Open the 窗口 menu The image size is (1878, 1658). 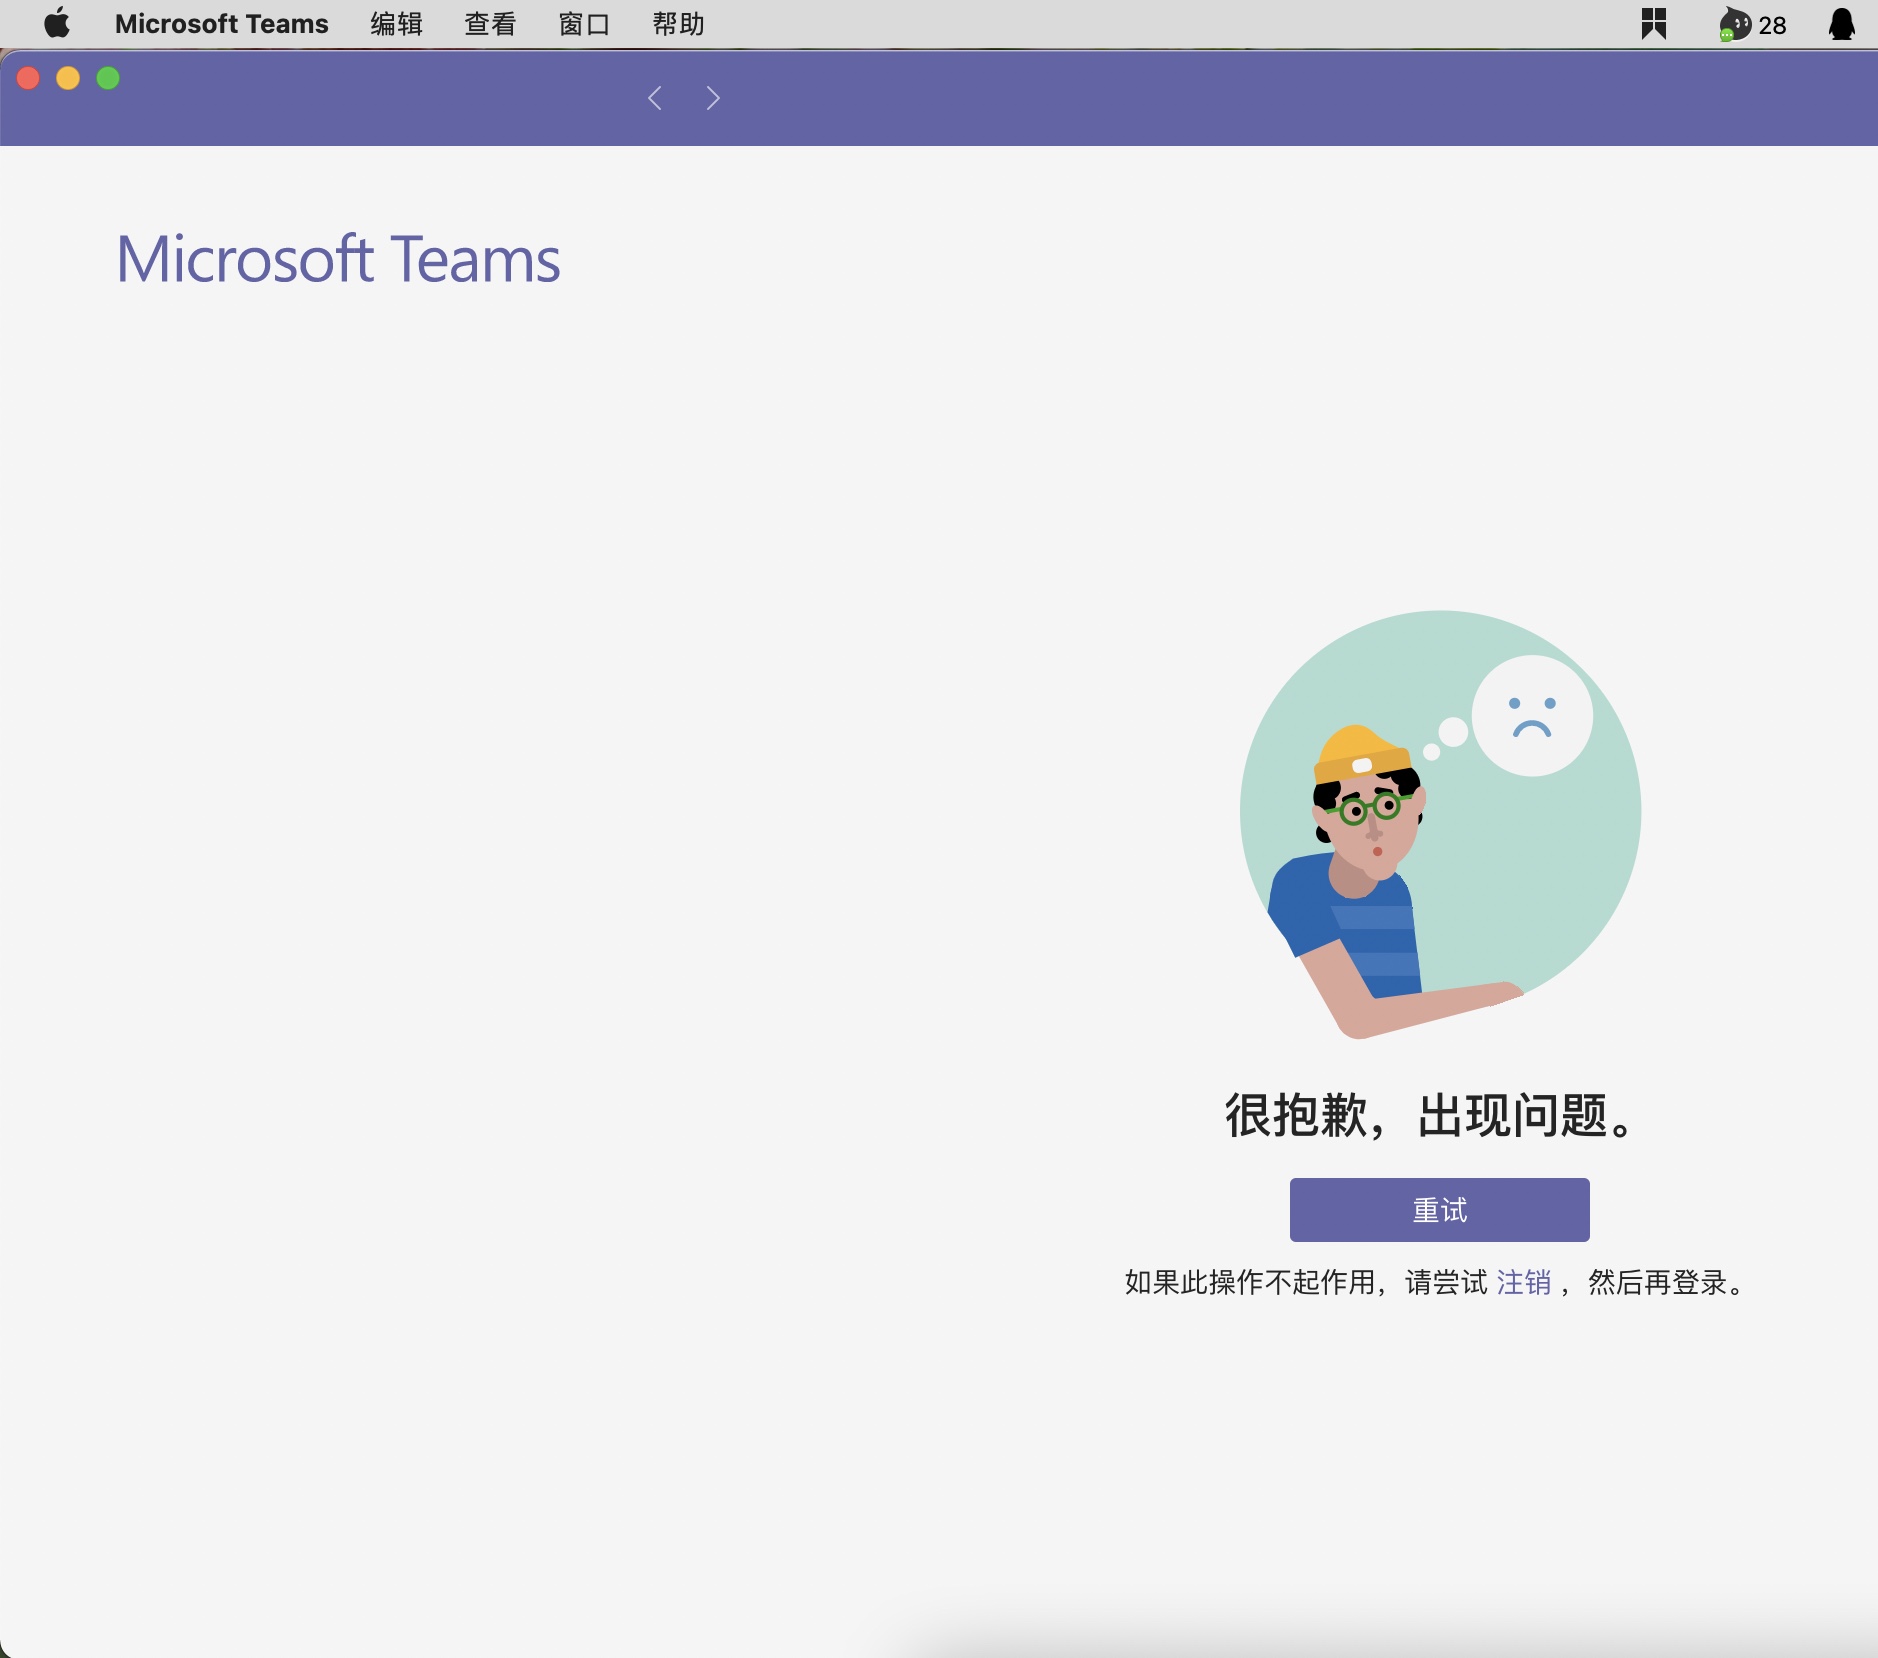[x=584, y=24]
